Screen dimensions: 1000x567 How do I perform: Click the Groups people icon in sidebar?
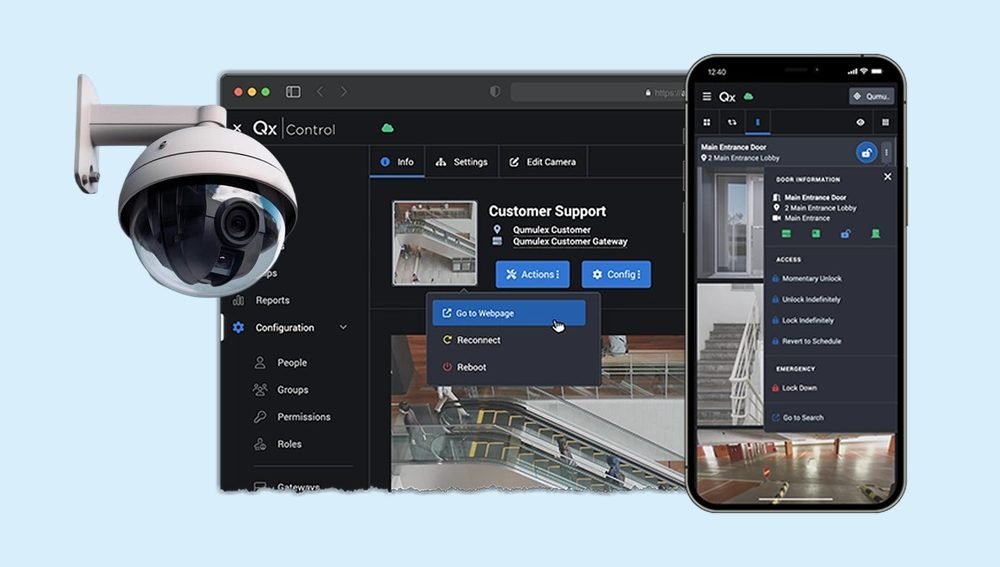pyautogui.click(x=260, y=390)
